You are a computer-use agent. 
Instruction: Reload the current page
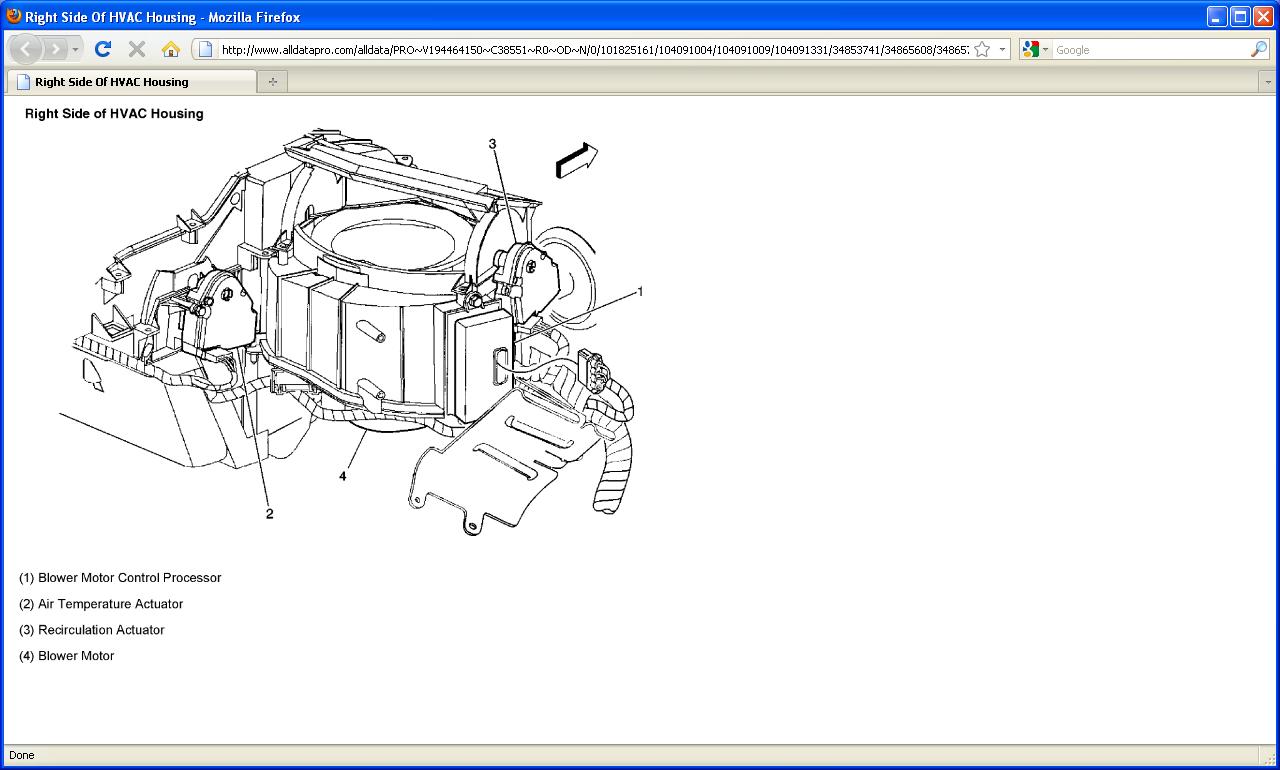103,49
